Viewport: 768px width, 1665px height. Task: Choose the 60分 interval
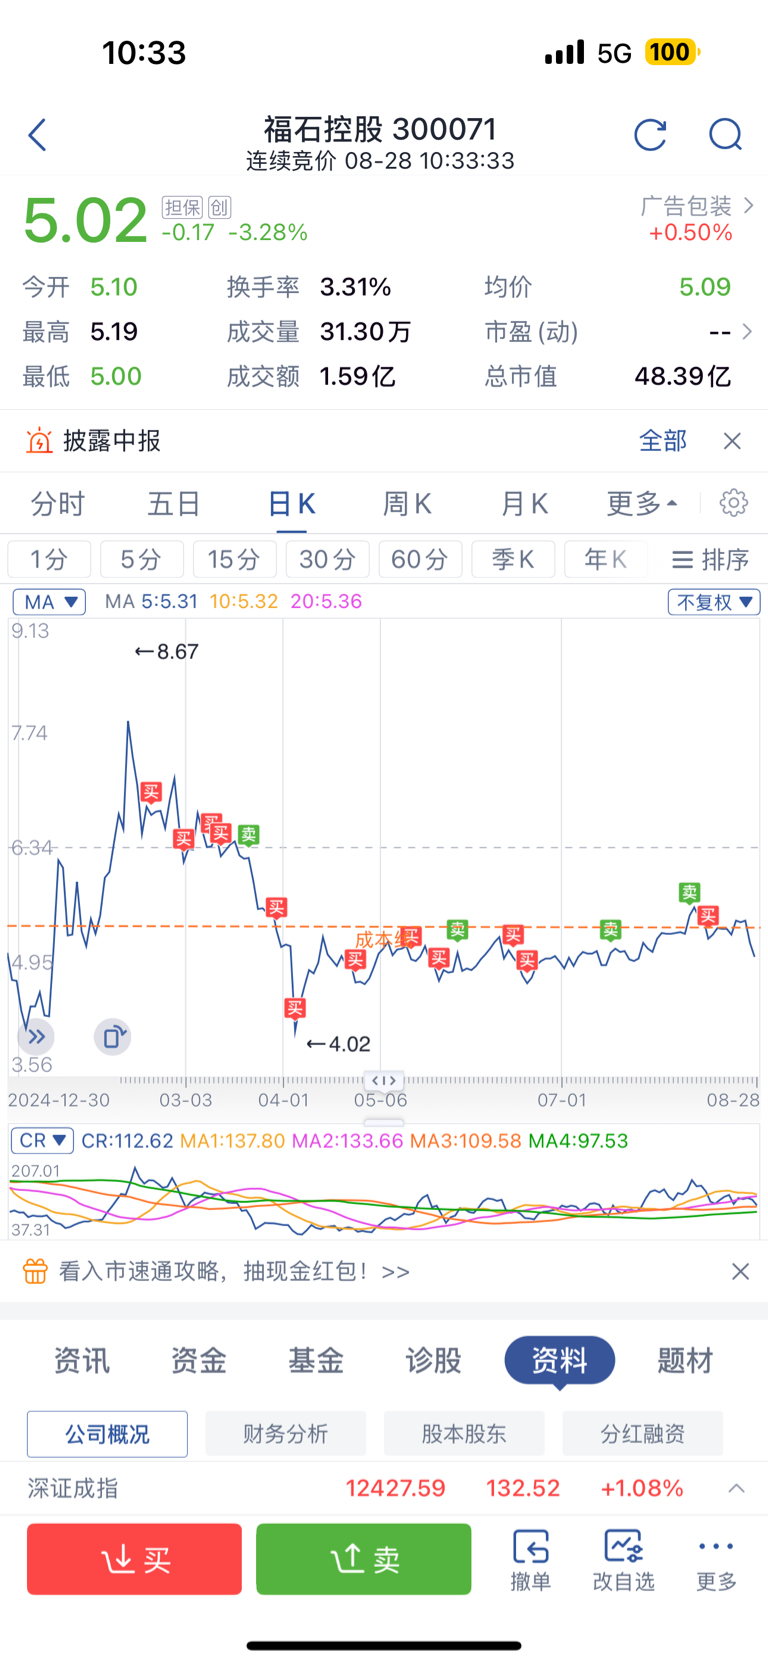(420, 559)
